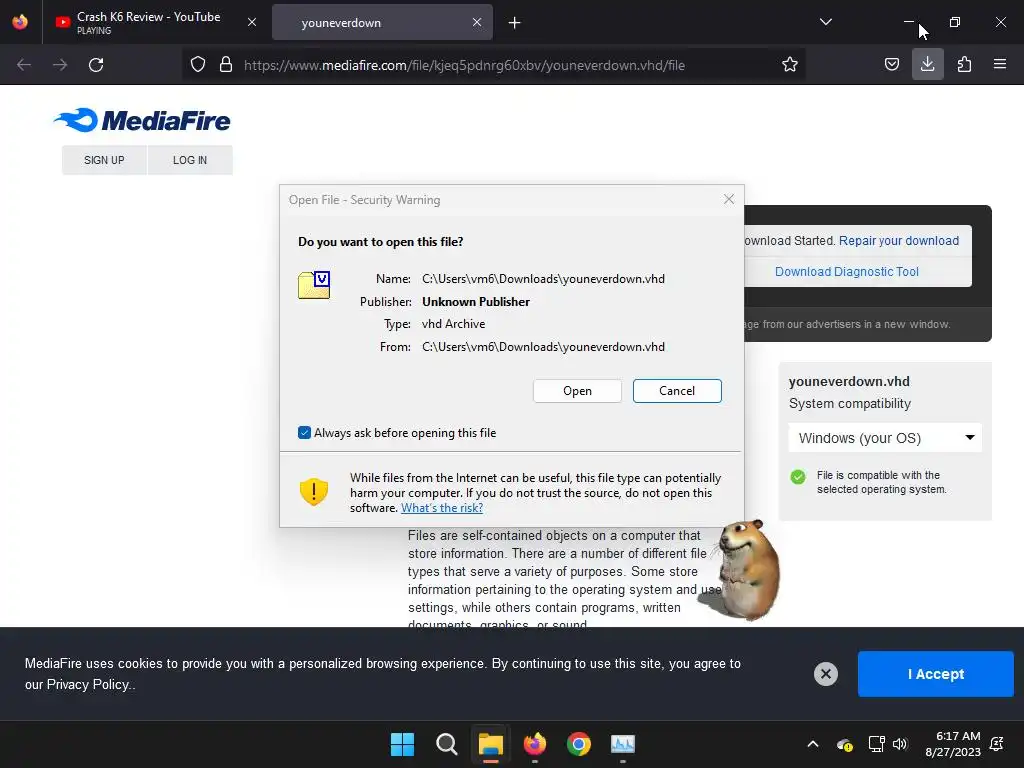
Task: Click Open in the security warning
Action: [x=577, y=391]
